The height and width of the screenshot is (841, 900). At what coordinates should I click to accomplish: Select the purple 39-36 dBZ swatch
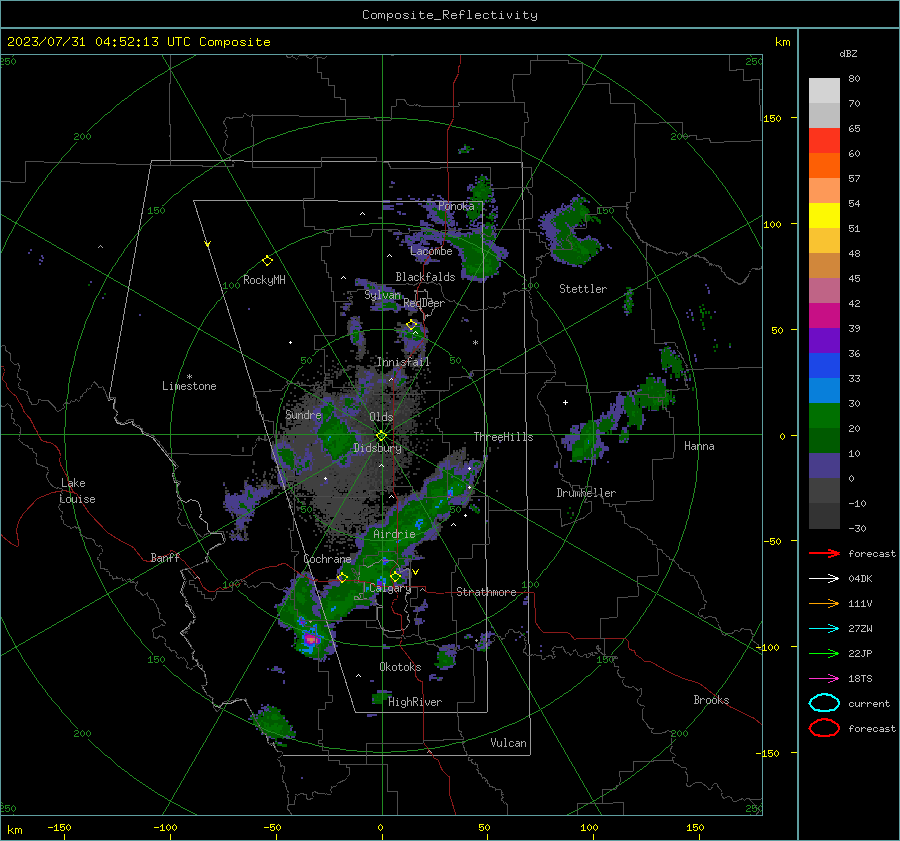pos(824,340)
